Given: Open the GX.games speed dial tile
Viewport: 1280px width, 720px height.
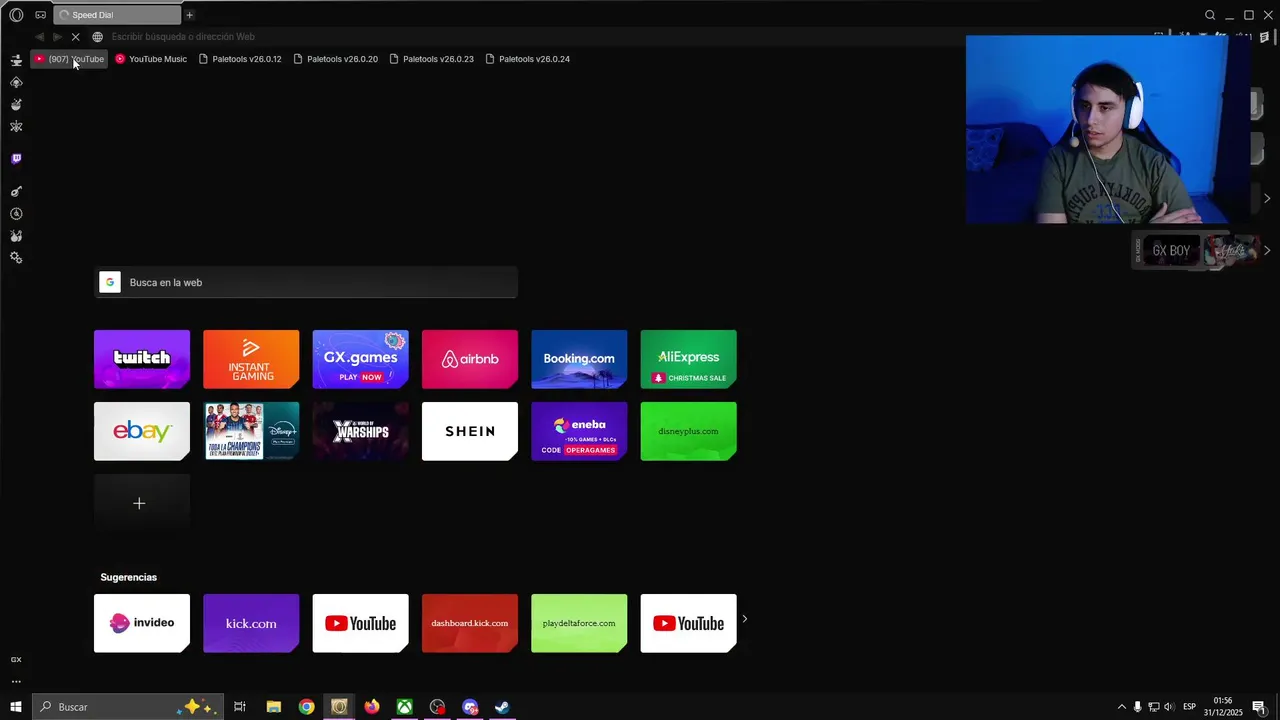Looking at the screenshot, I should tap(360, 359).
